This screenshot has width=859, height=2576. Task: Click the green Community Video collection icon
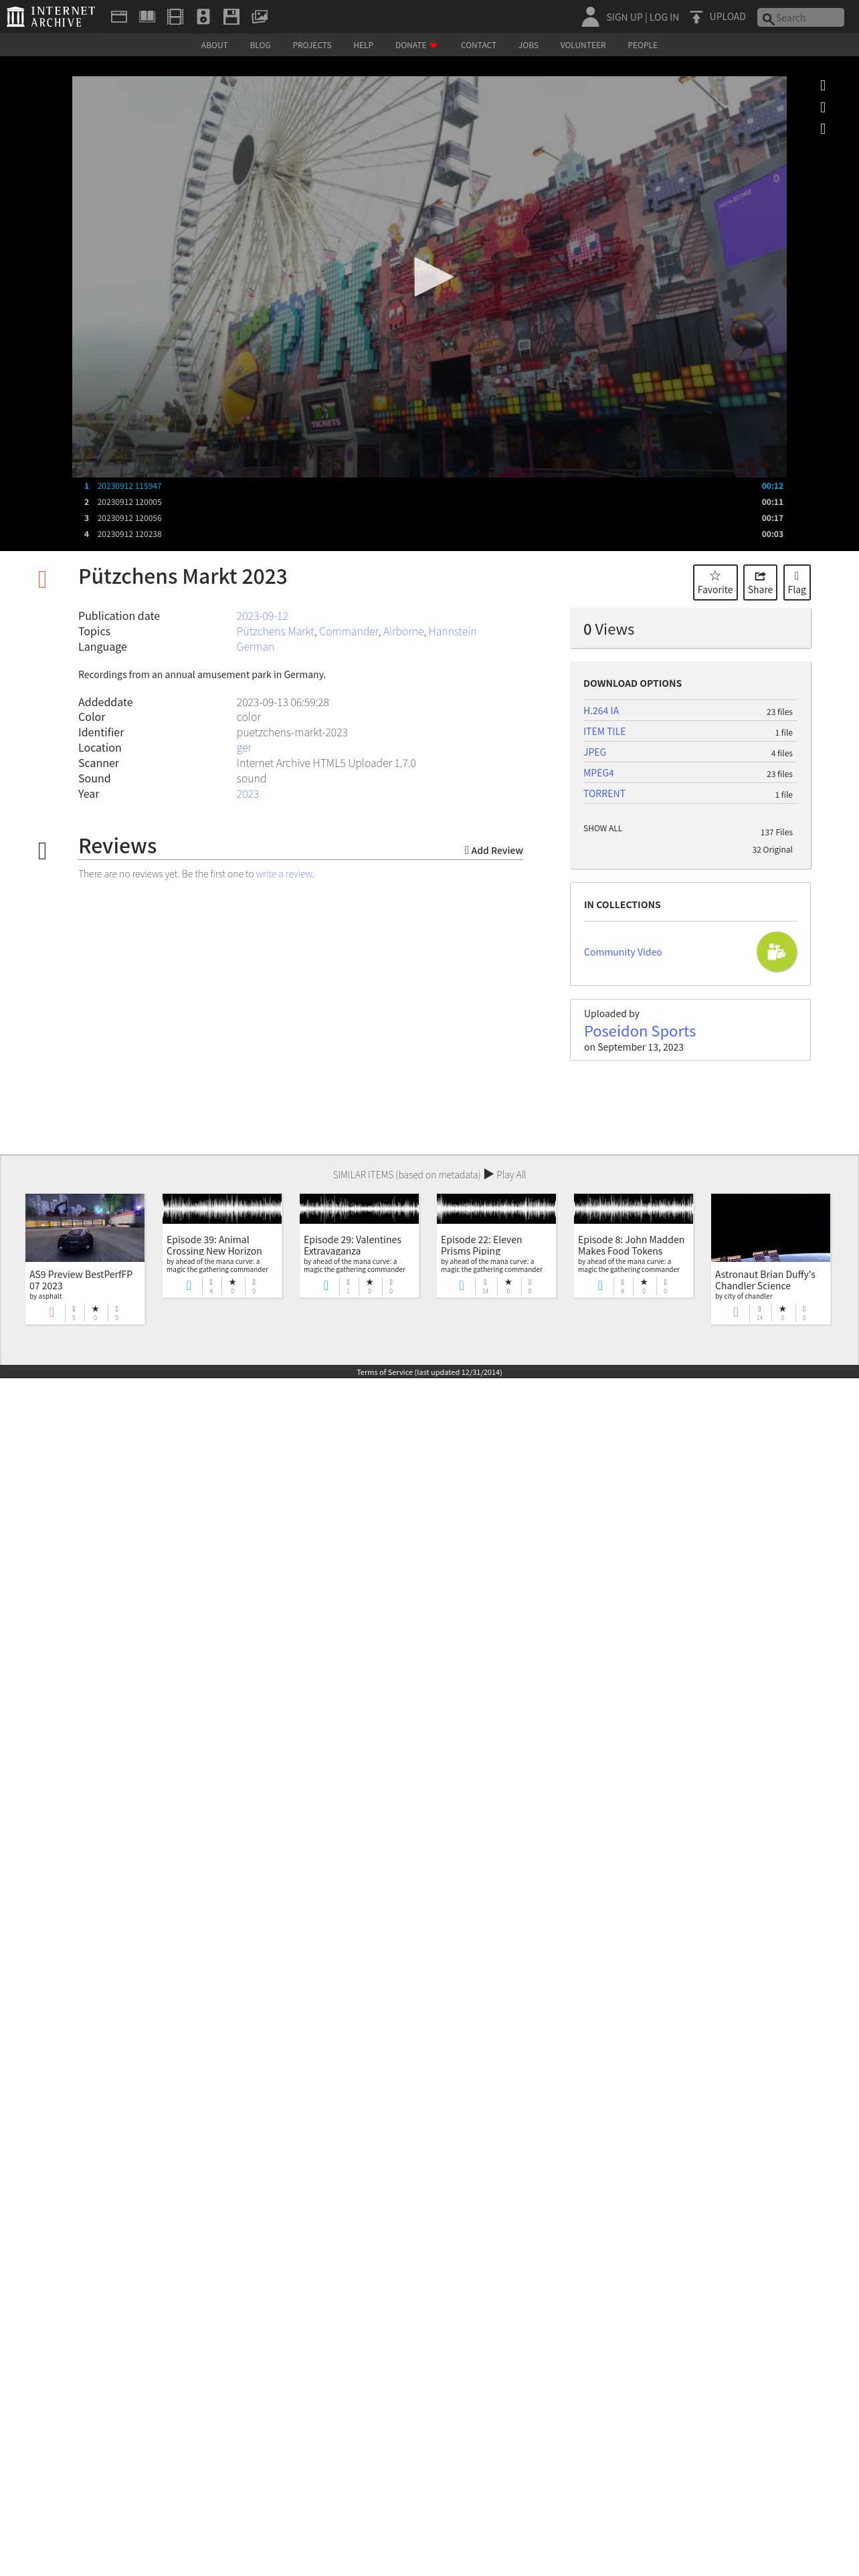(777, 952)
